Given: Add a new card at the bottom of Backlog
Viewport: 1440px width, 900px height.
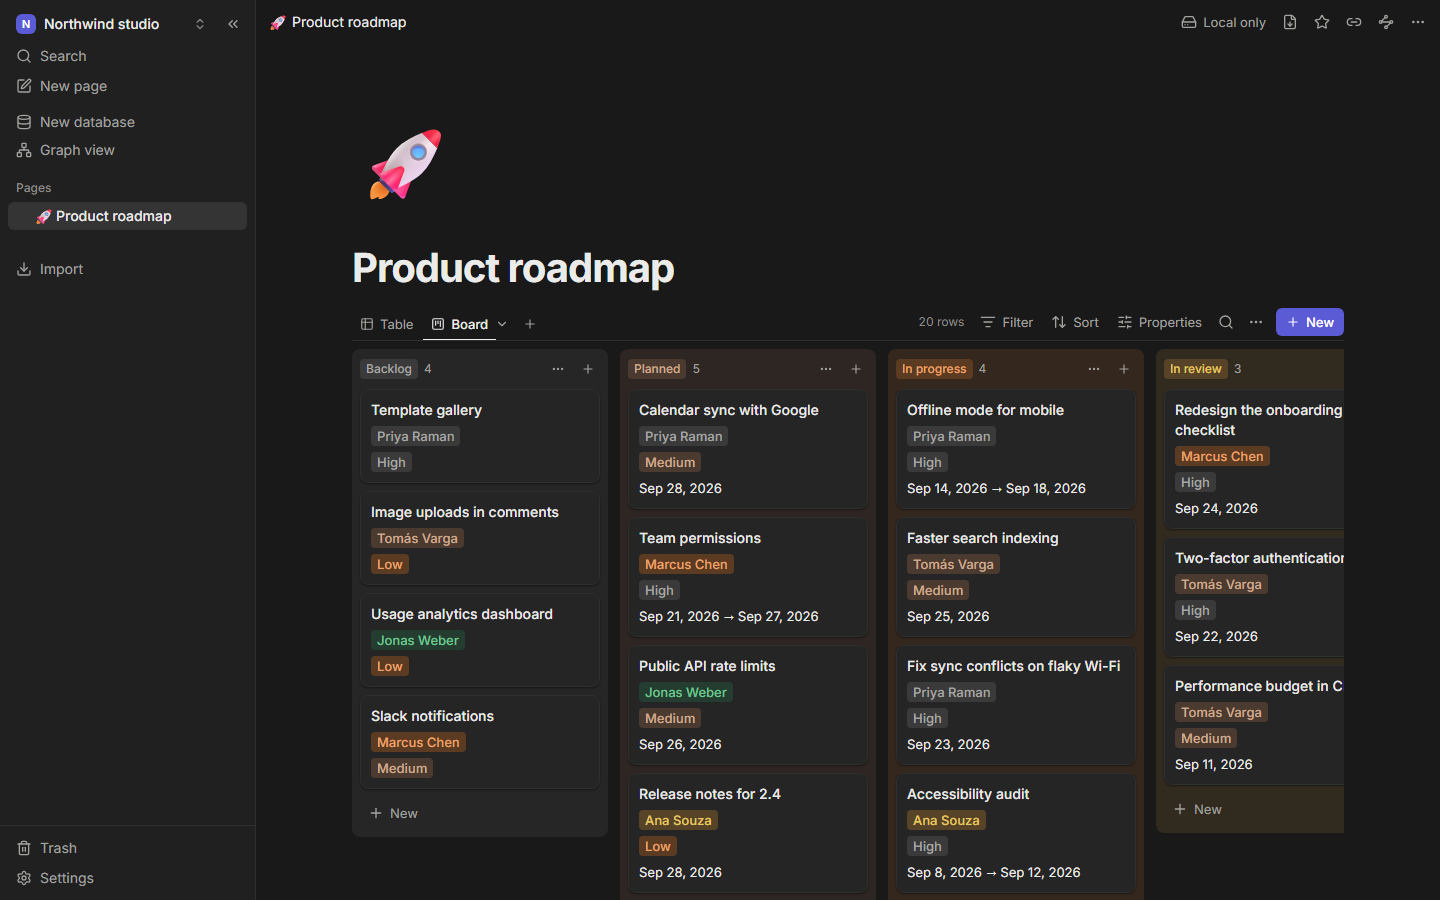Looking at the screenshot, I should pos(480,813).
